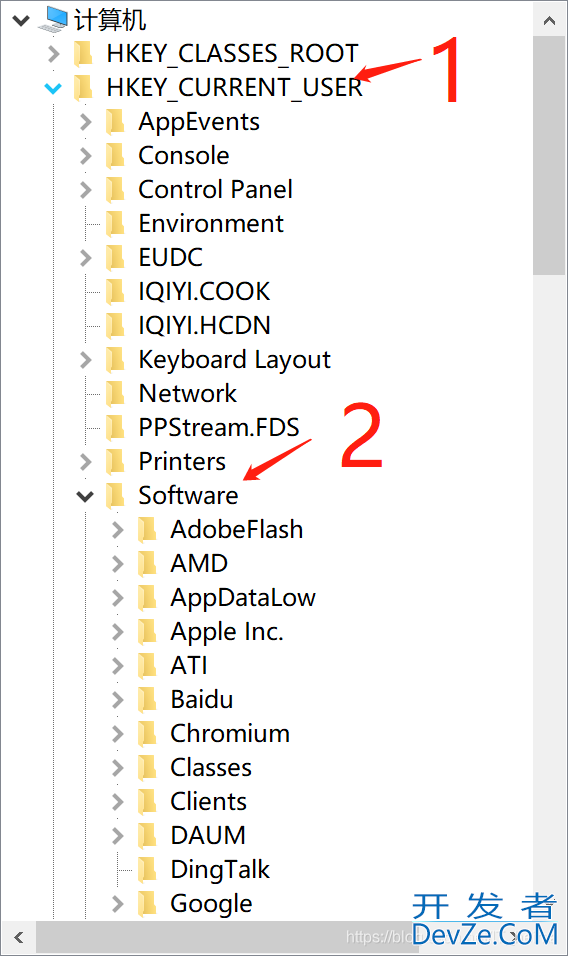Click the vertical scrollbar up arrow
The image size is (568, 956).
549,20
